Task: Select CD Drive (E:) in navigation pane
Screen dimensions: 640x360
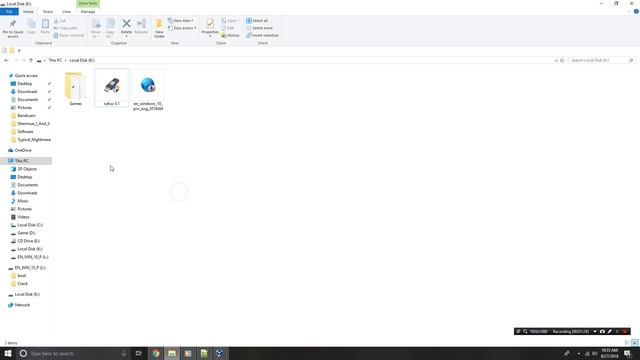Action: (x=28, y=241)
